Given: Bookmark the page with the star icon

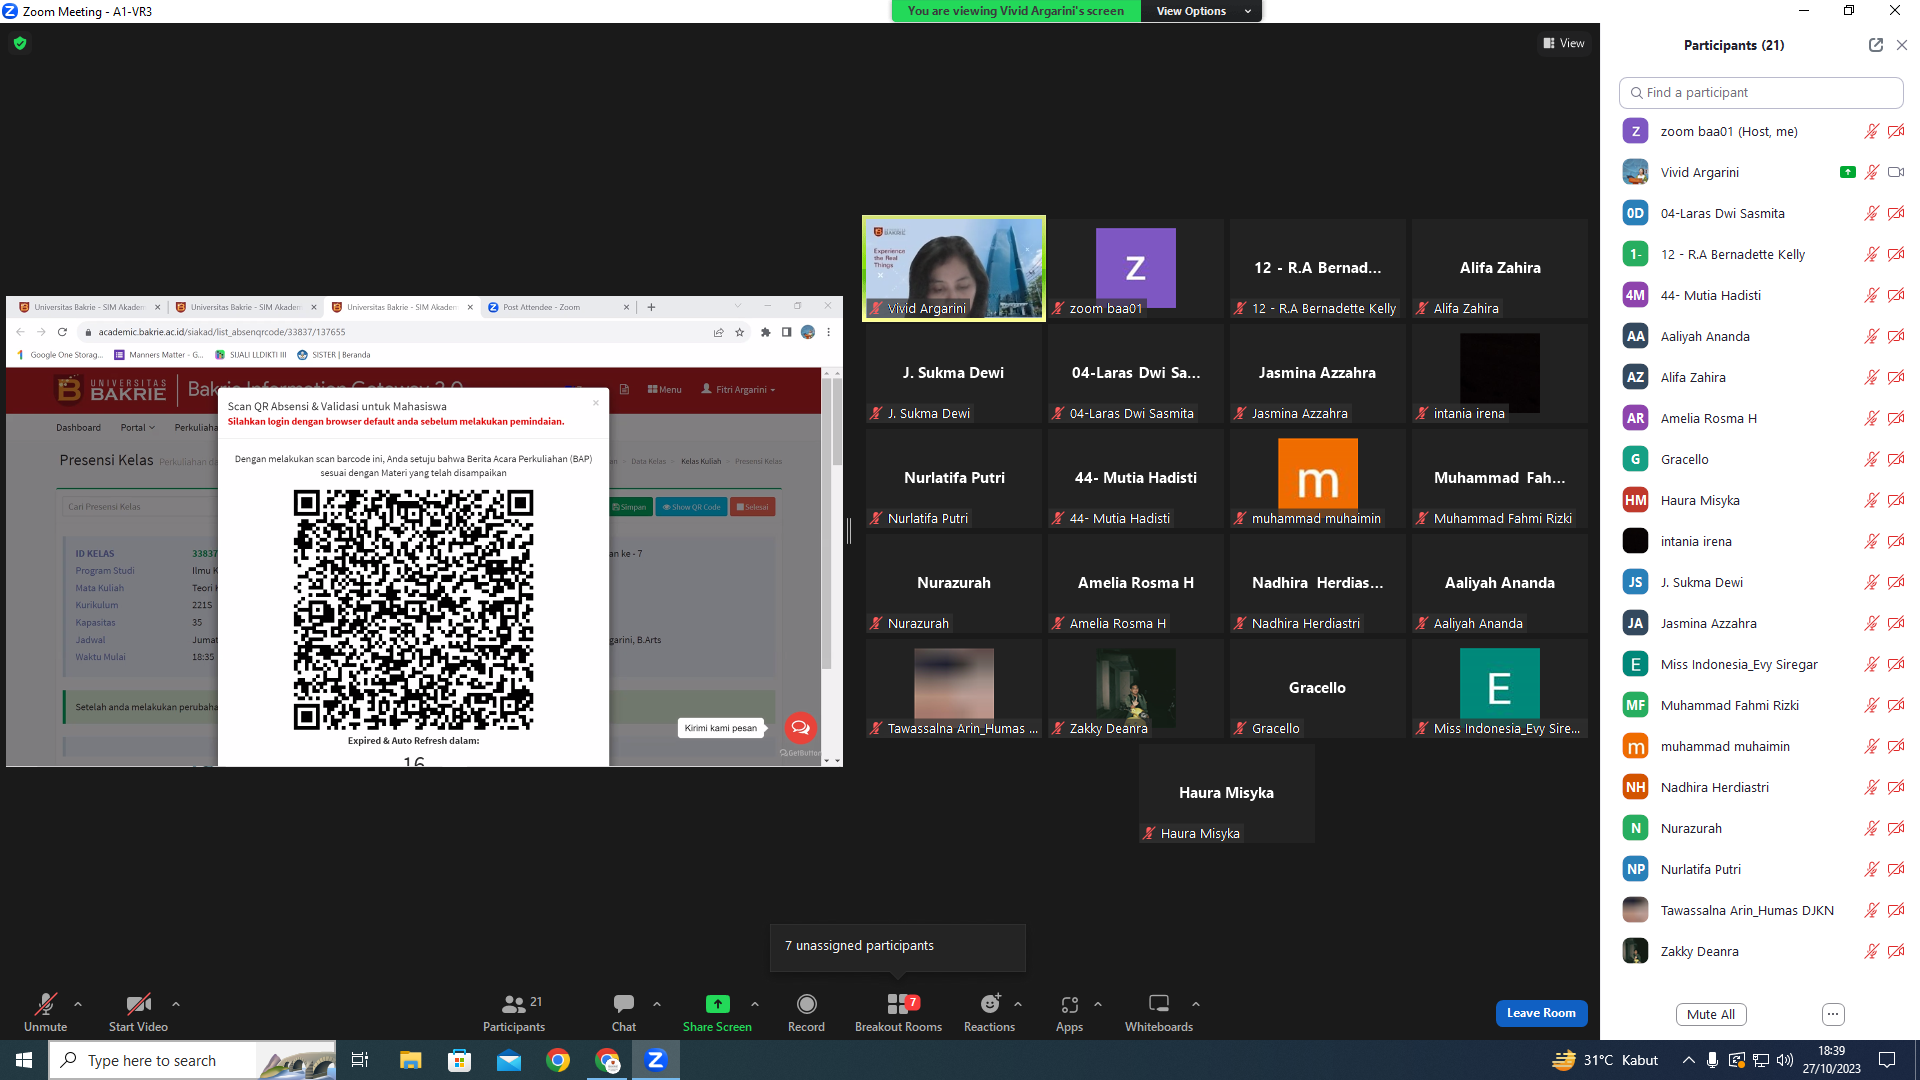Looking at the screenshot, I should [740, 332].
